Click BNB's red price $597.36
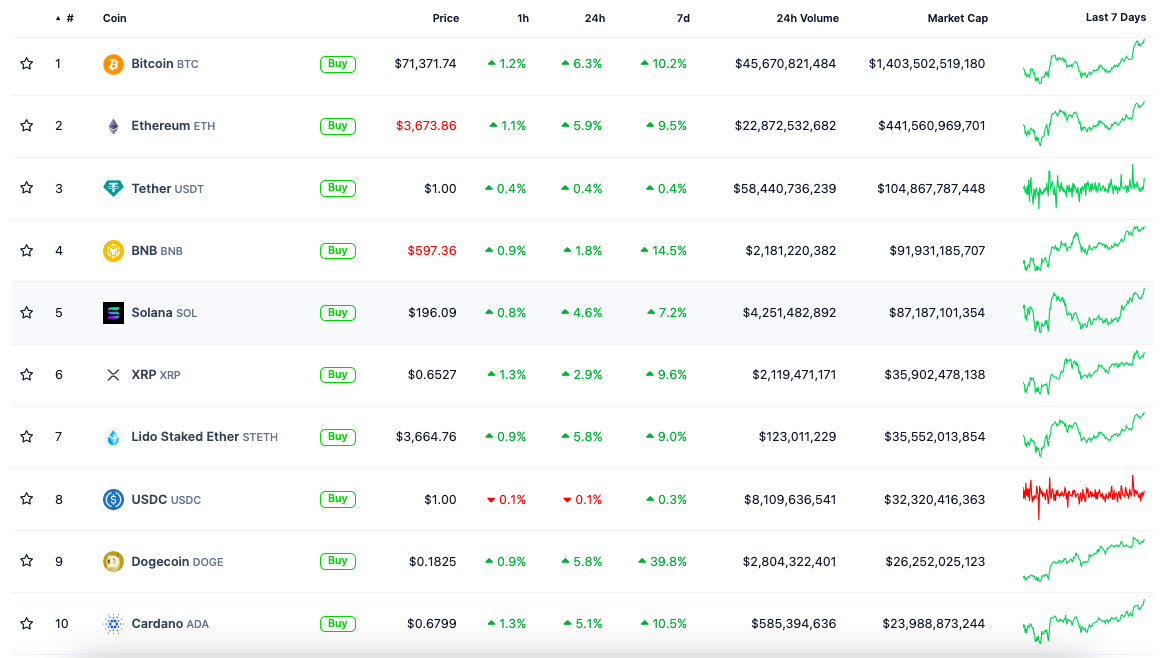This screenshot has width=1173, height=658. click(x=432, y=250)
